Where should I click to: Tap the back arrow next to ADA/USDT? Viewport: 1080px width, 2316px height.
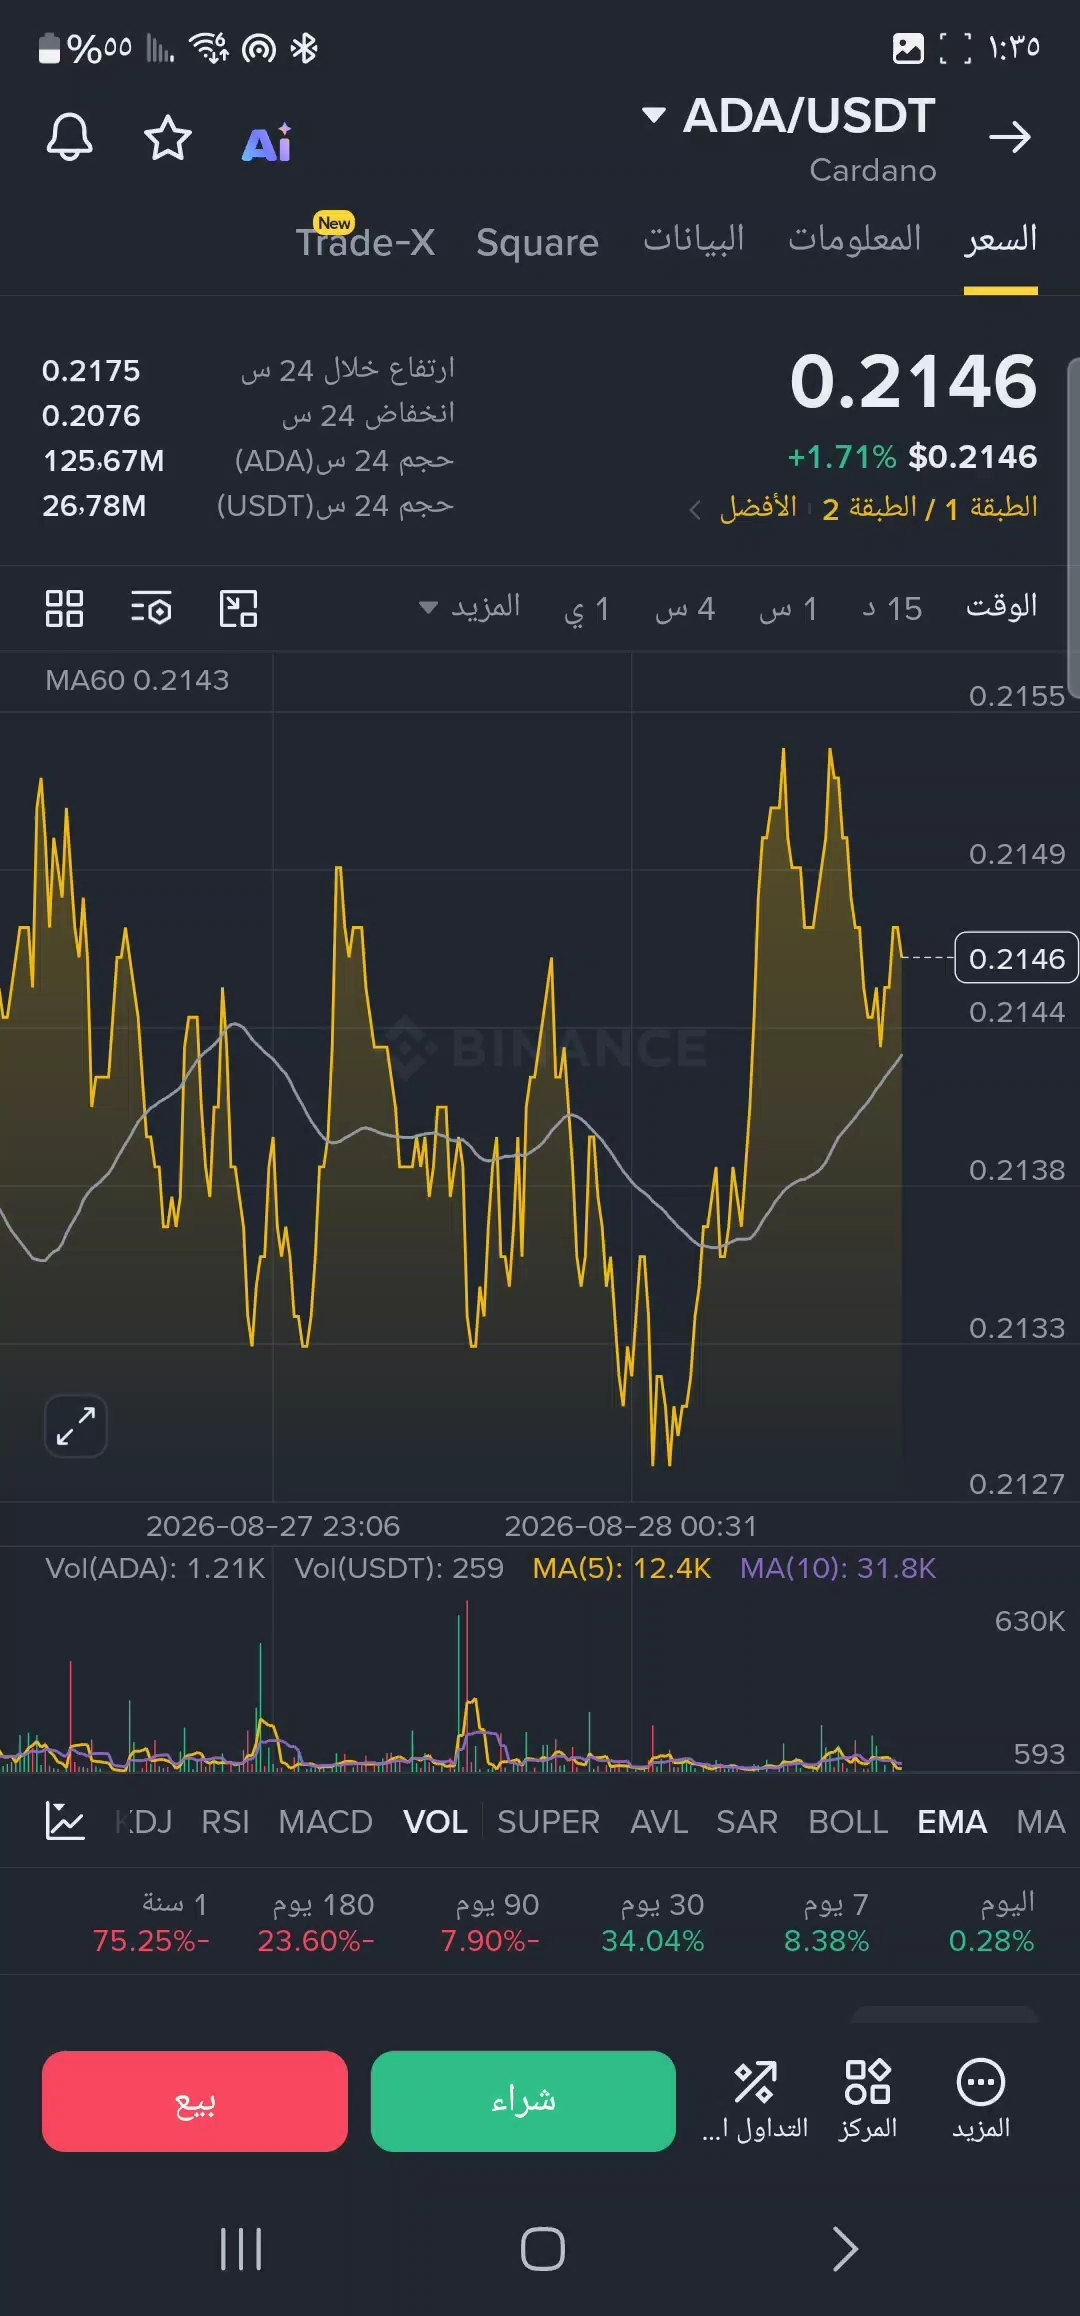[x=1010, y=137]
